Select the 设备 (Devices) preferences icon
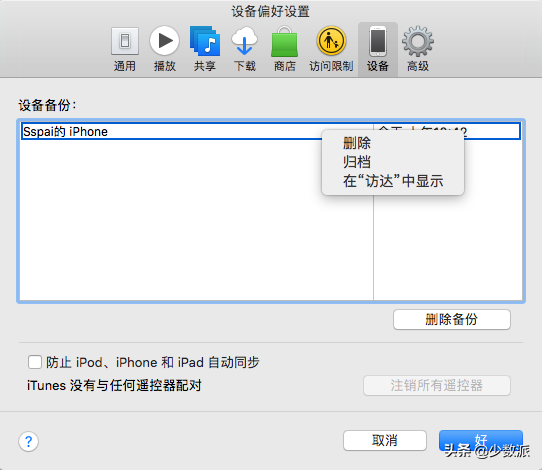 tap(378, 49)
